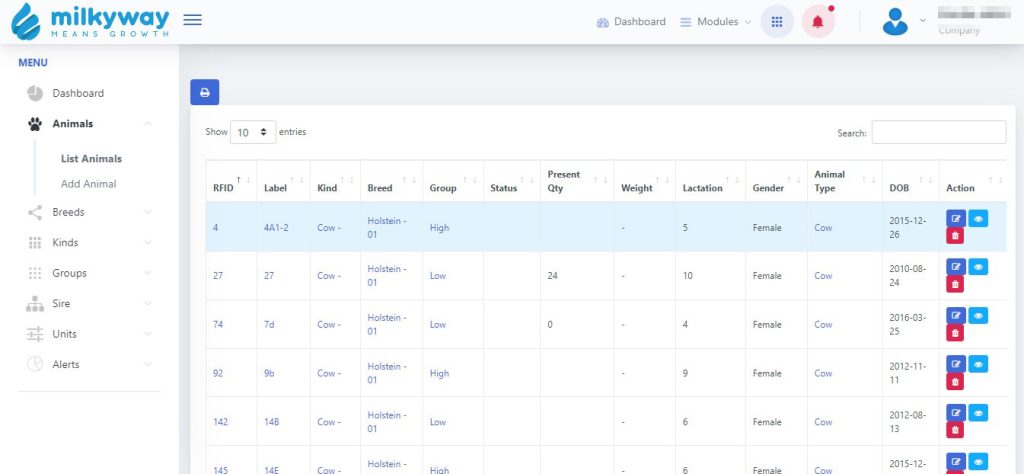Open the apps grid icon in header
The height and width of the screenshot is (474, 1024).
point(777,22)
